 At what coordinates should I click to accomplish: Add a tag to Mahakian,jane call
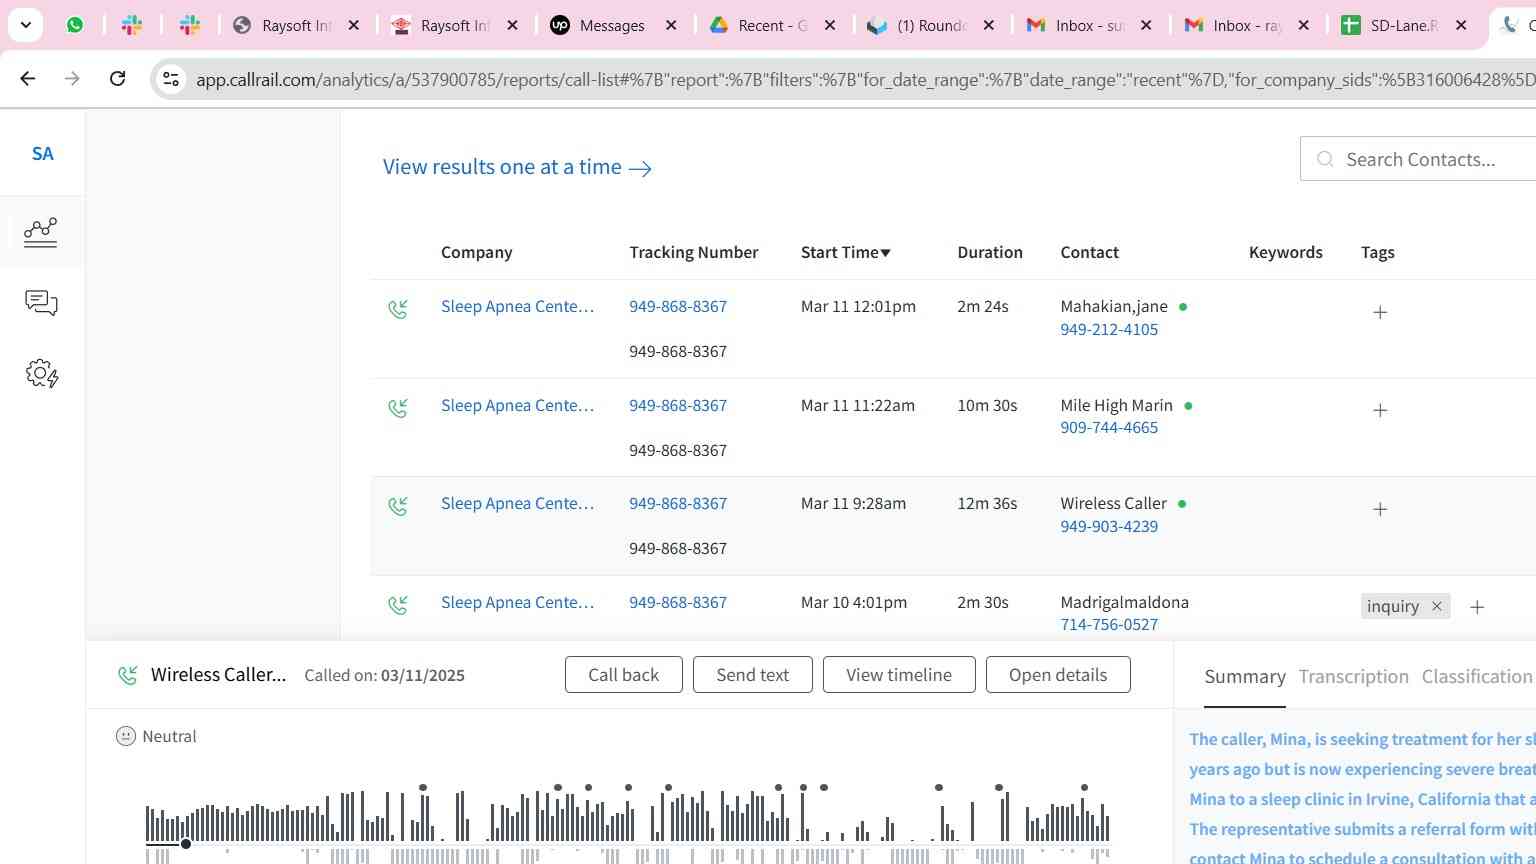(1380, 312)
